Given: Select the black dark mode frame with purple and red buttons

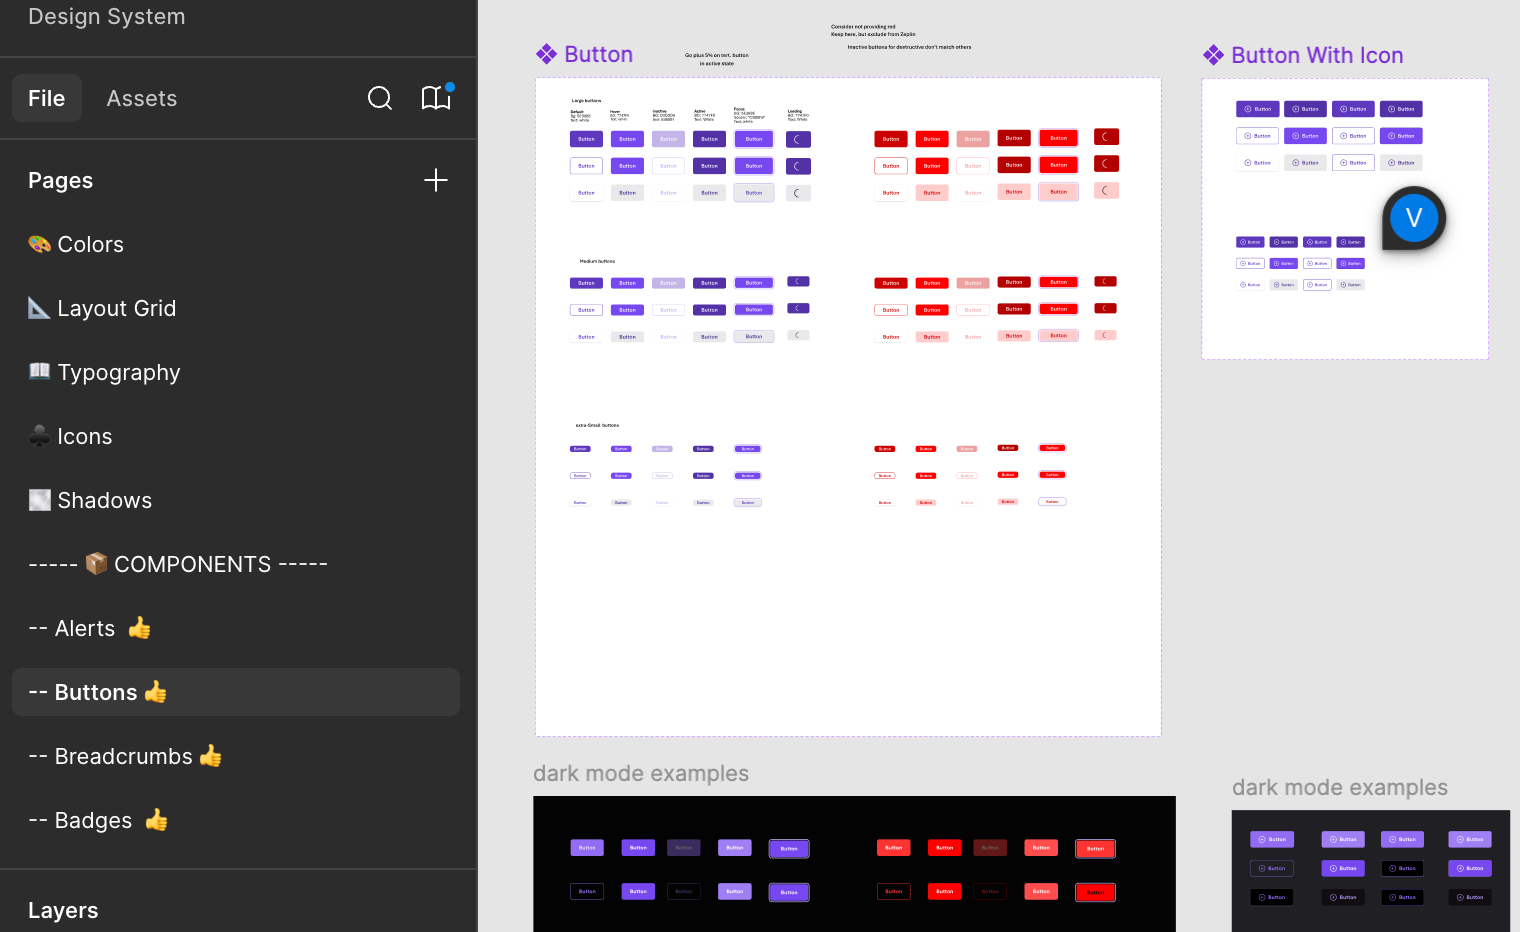Looking at the screenshot, I should point(854,864).
